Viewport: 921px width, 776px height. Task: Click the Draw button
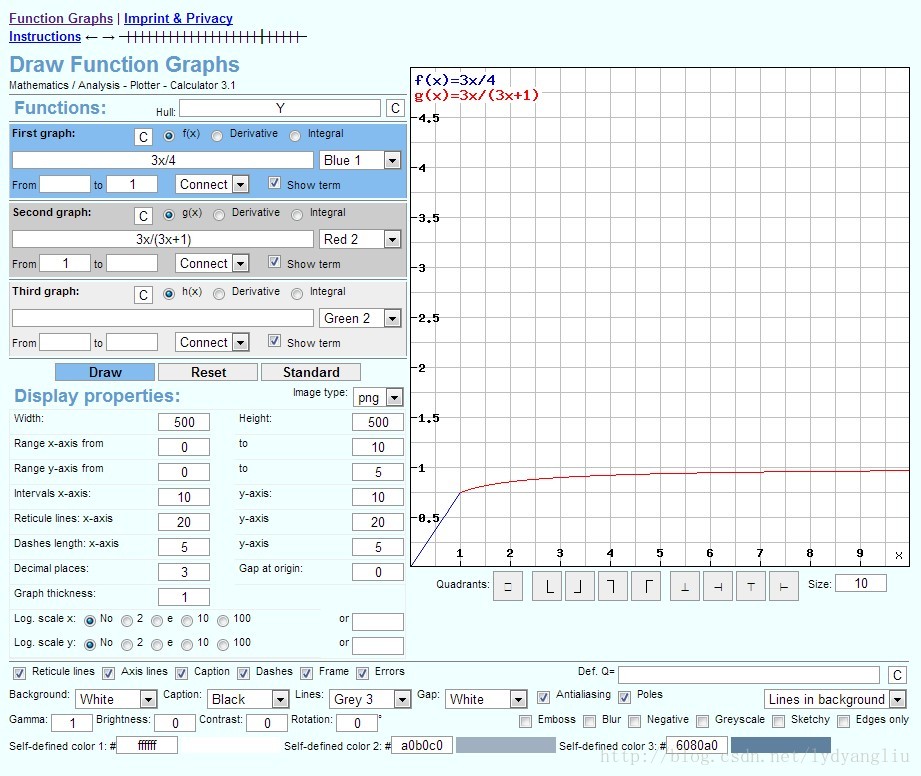tap(105, 372)
